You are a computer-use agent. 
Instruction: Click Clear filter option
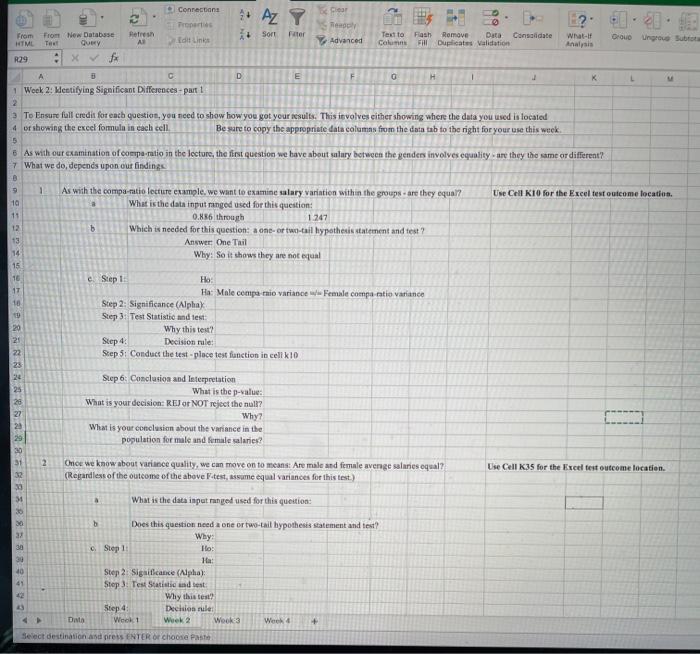tap(333, 9)
